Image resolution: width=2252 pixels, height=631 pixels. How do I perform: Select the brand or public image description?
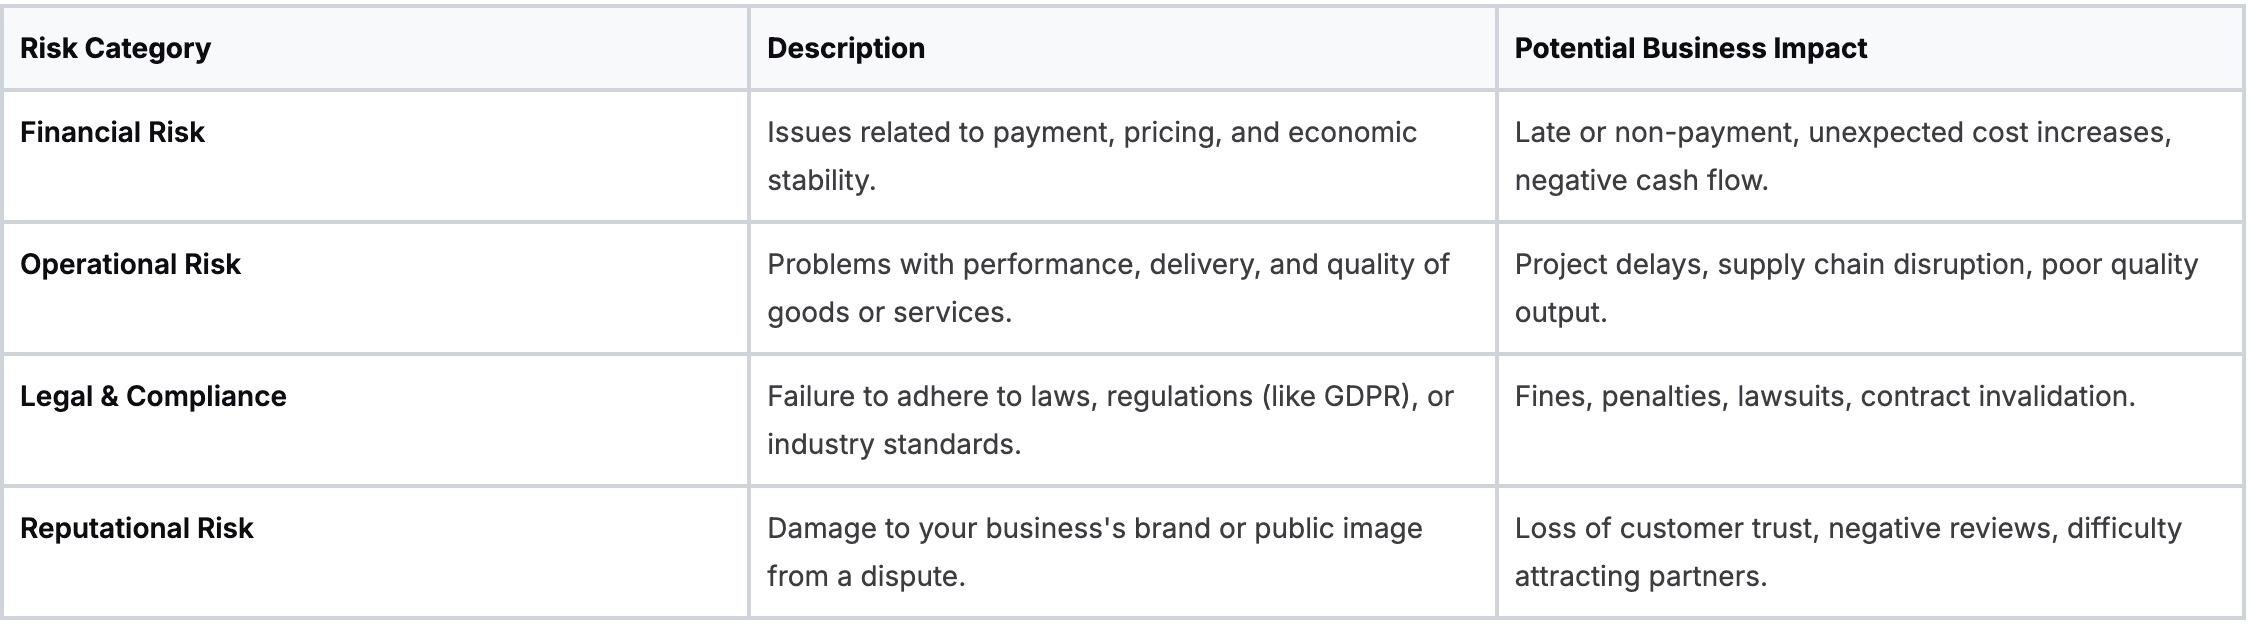(x=1094, y=552)
